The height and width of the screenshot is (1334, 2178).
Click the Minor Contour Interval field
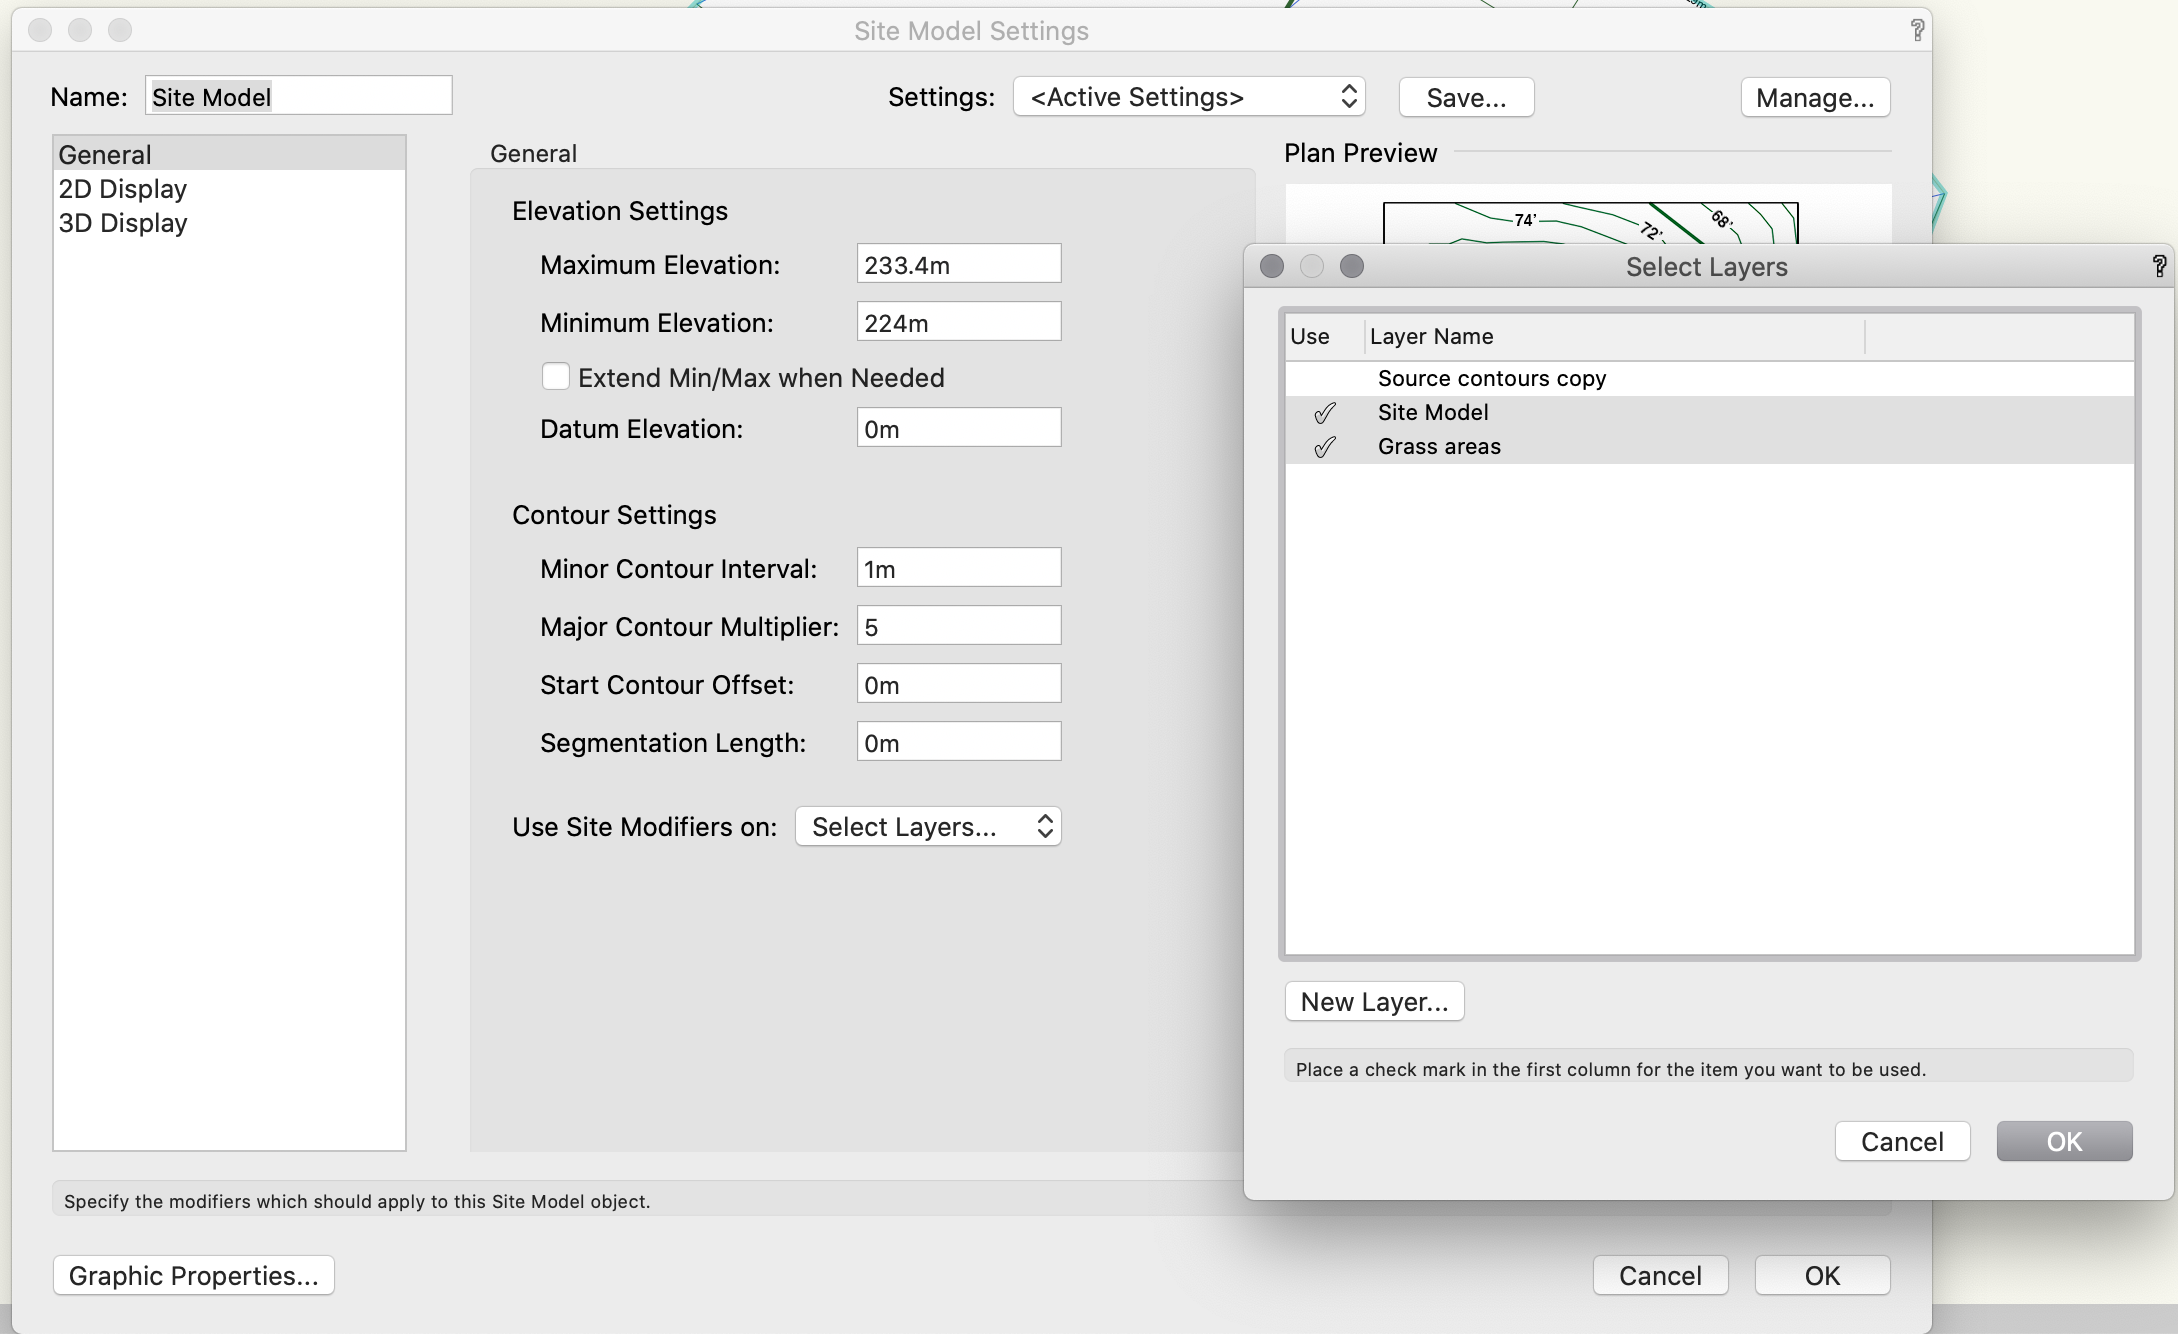pos(957,569)
